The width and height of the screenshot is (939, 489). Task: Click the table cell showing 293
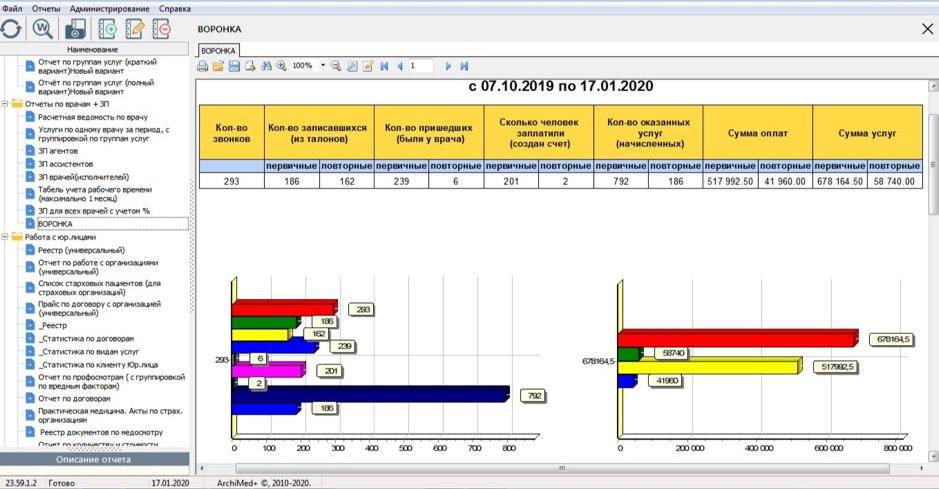coord(232,181)
